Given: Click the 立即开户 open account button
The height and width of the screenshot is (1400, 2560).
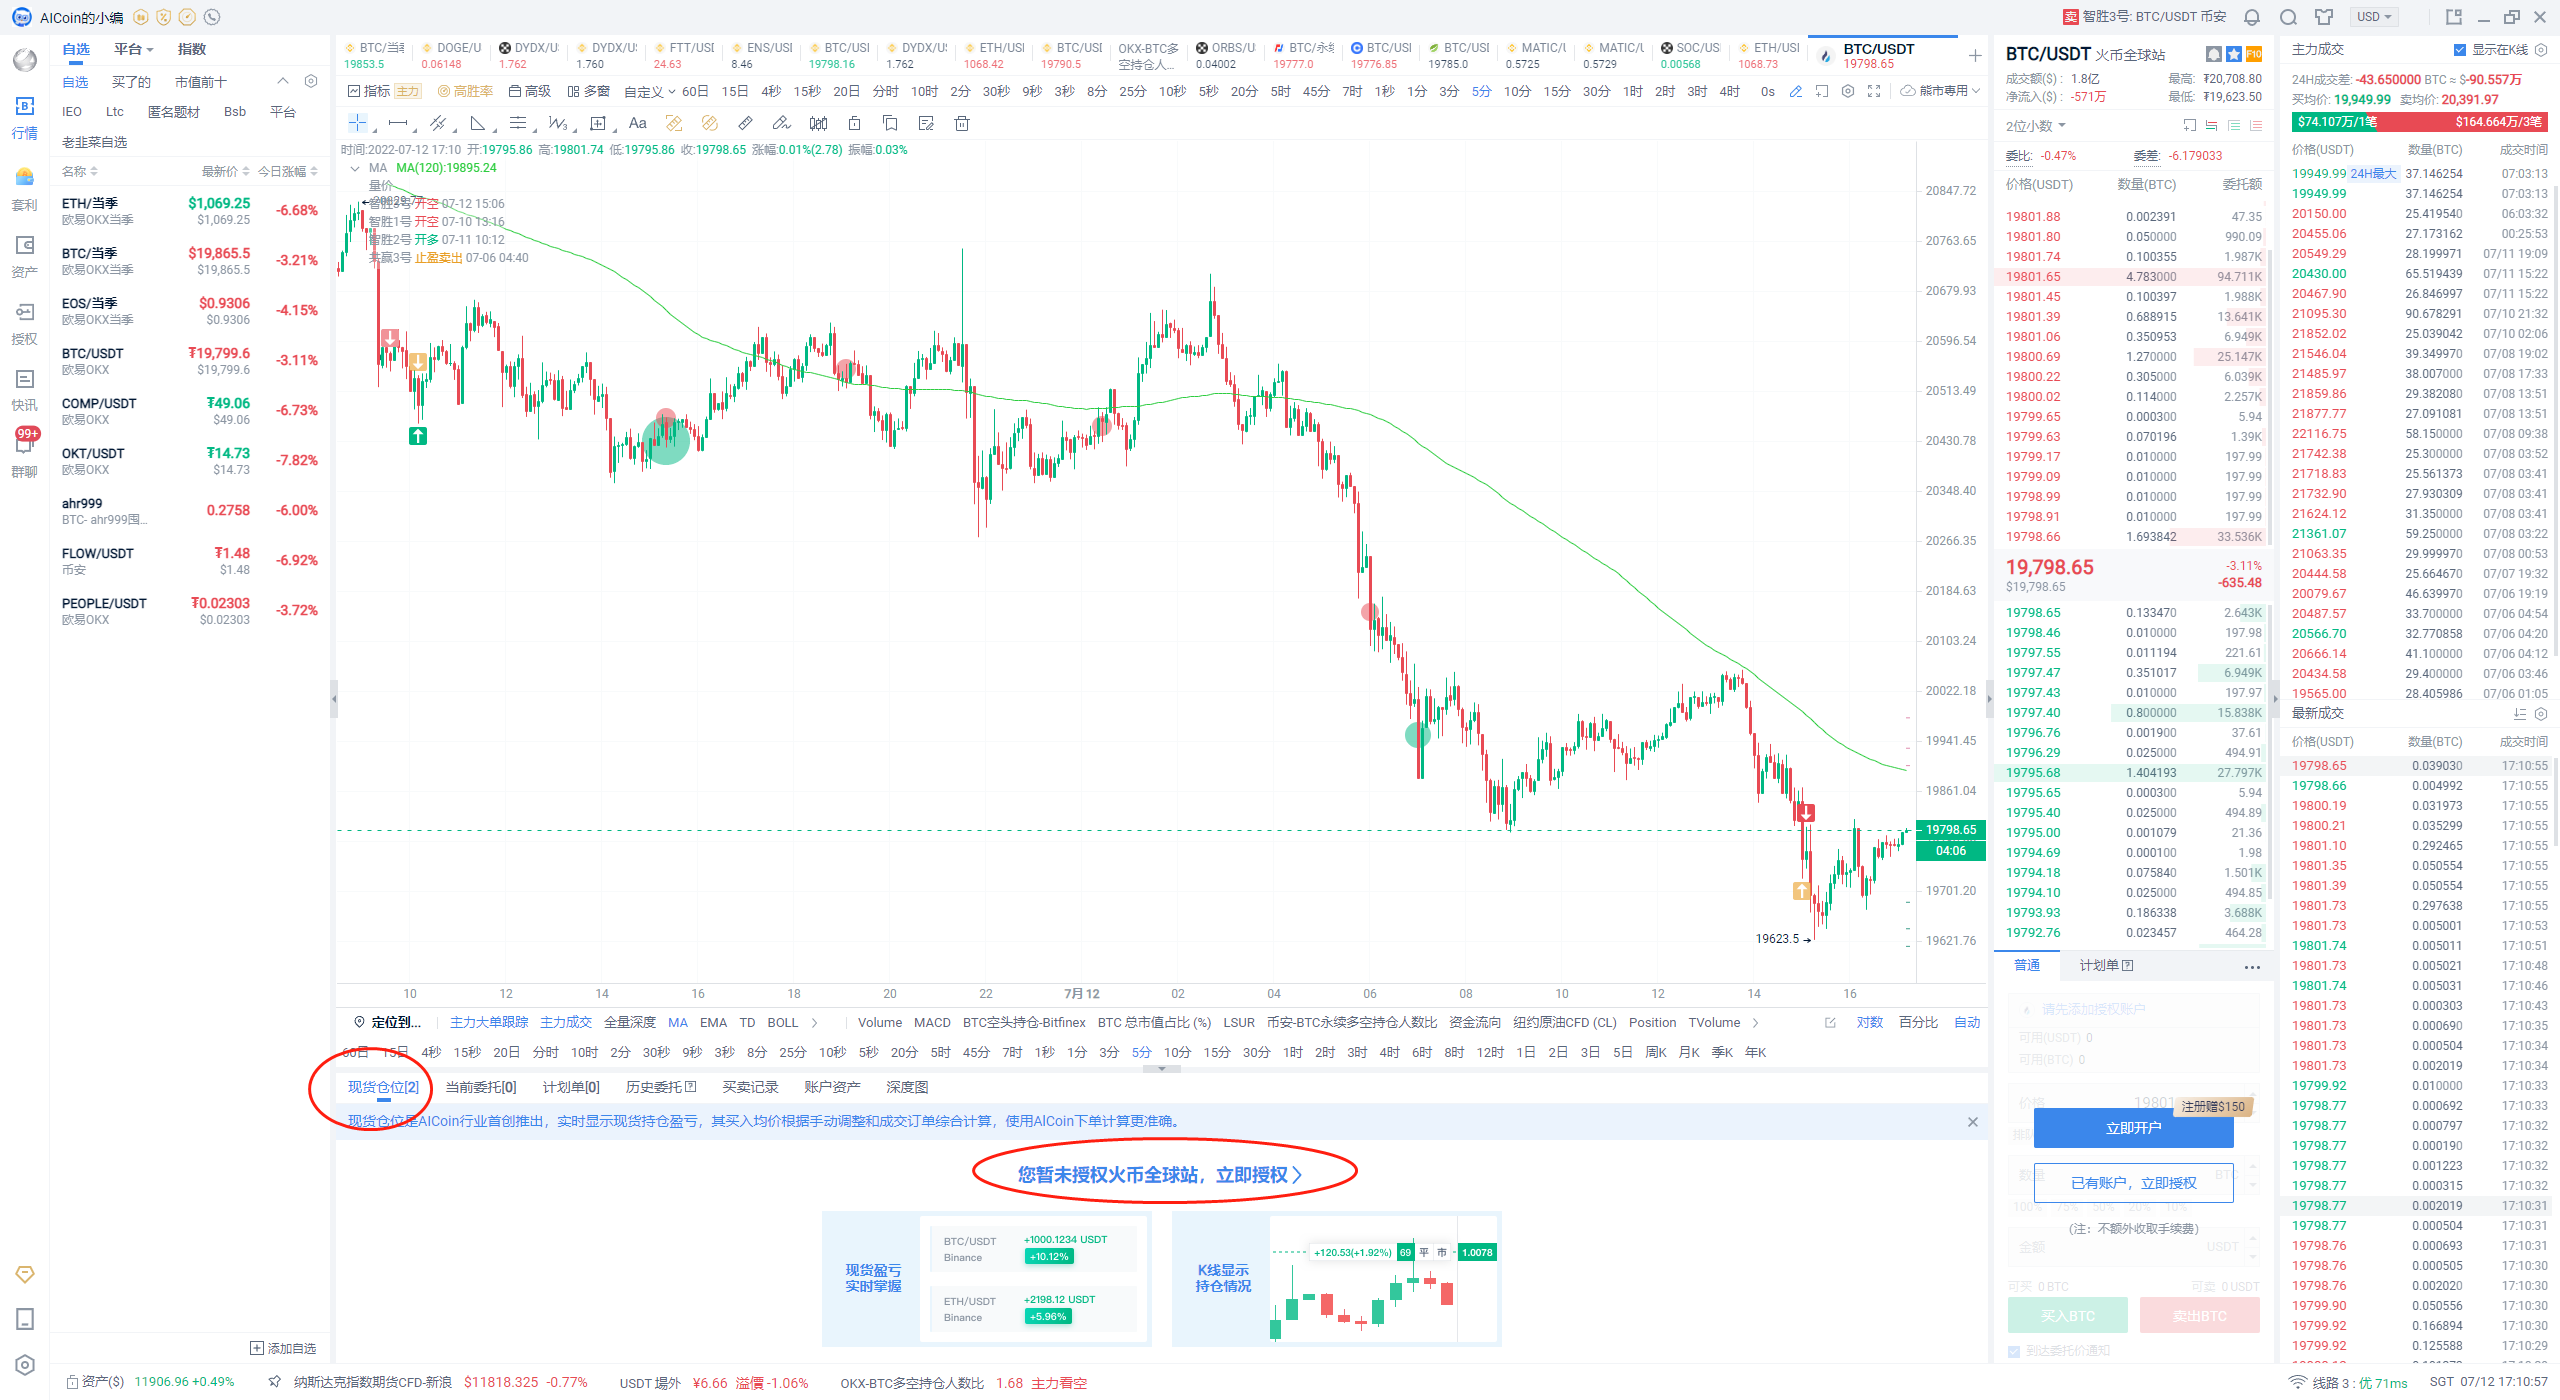Looking at the screenshot, I should point(2133,1128).
